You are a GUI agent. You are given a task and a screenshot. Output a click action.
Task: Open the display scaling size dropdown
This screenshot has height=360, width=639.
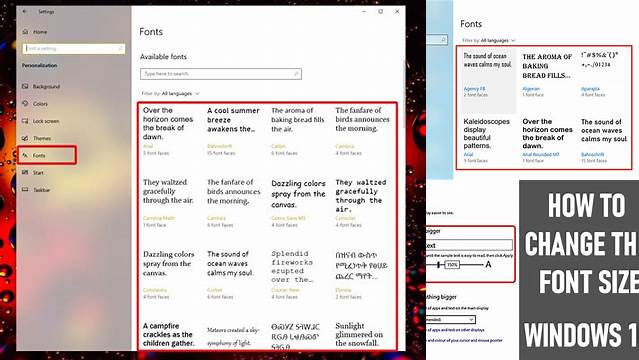point(450,319)
